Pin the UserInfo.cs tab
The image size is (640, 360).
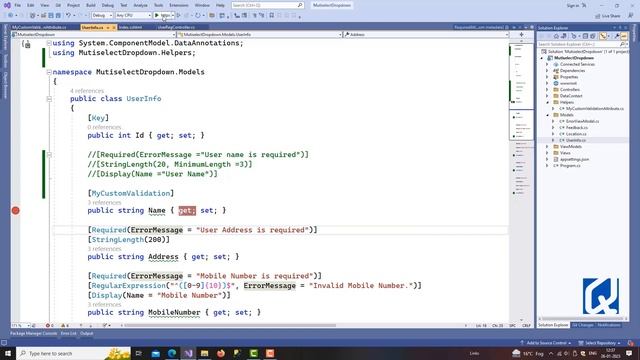(108, 27)
